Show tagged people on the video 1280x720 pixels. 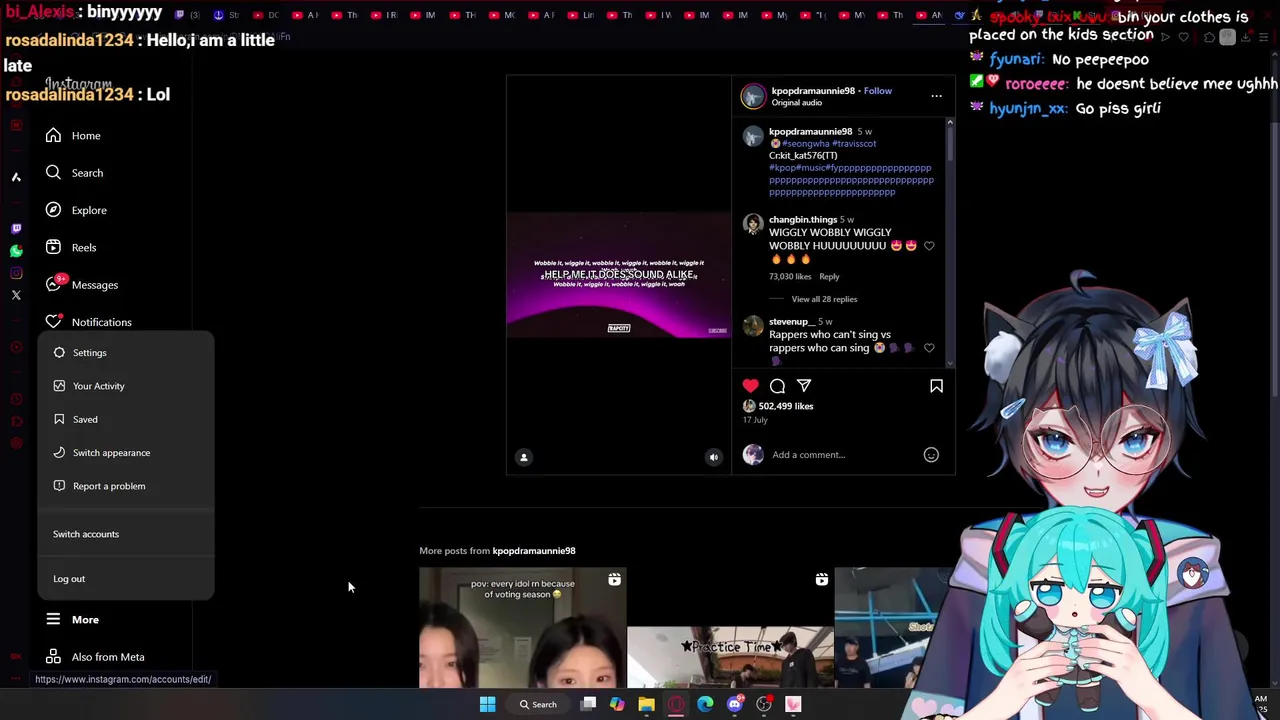coord(523,457)
